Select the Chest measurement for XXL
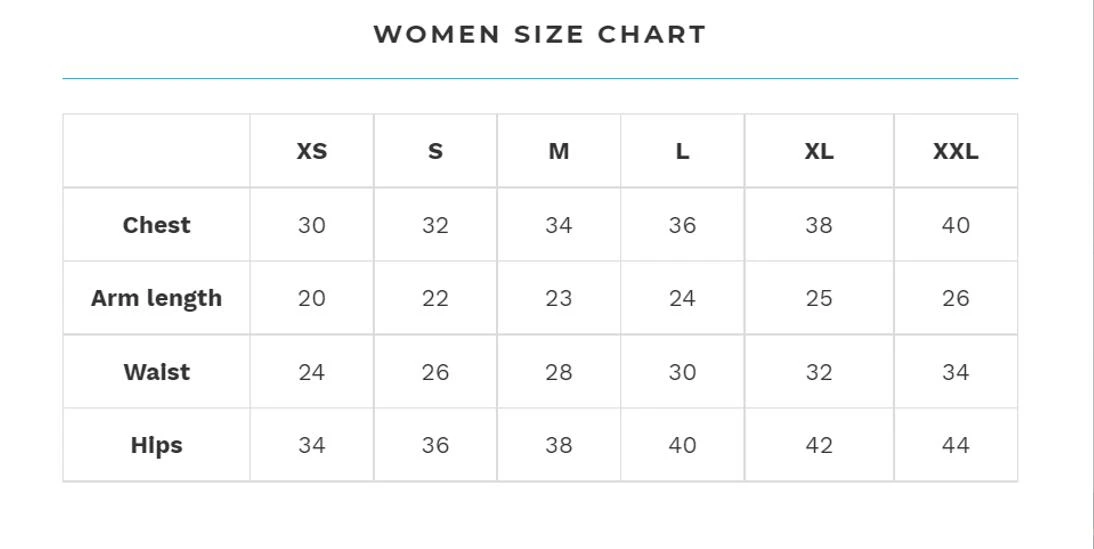This screenshot has height=549, width=1094. click(956, 225)
